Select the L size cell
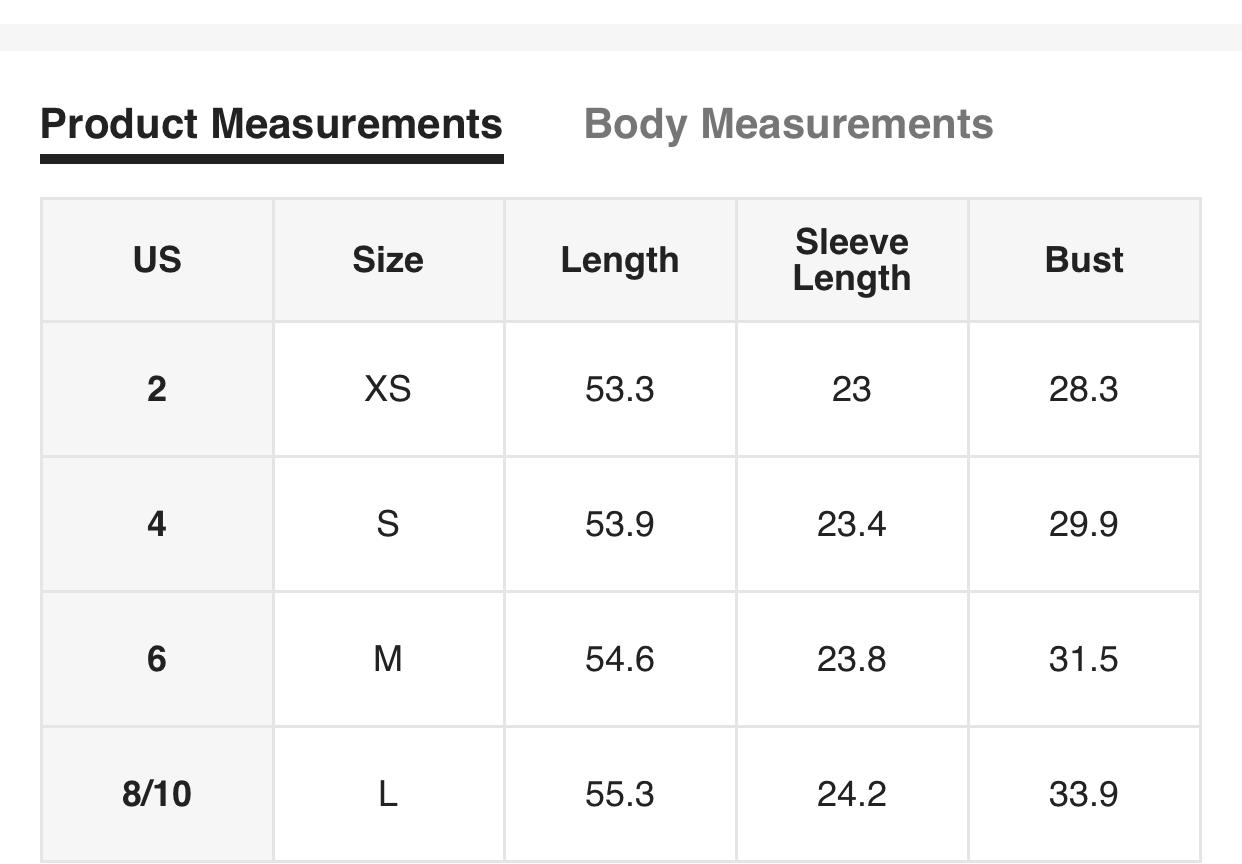The width and height of the screenshot is (1242, 864). tap(388, 794)
